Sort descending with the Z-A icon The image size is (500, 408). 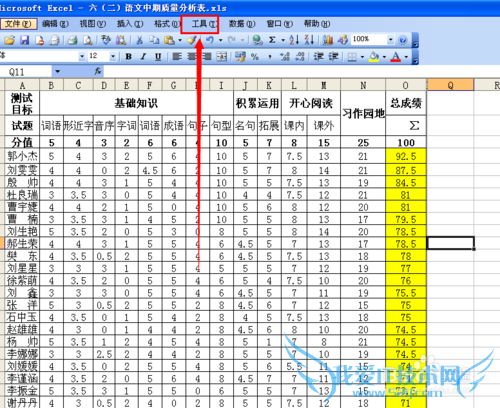point(309,40)
